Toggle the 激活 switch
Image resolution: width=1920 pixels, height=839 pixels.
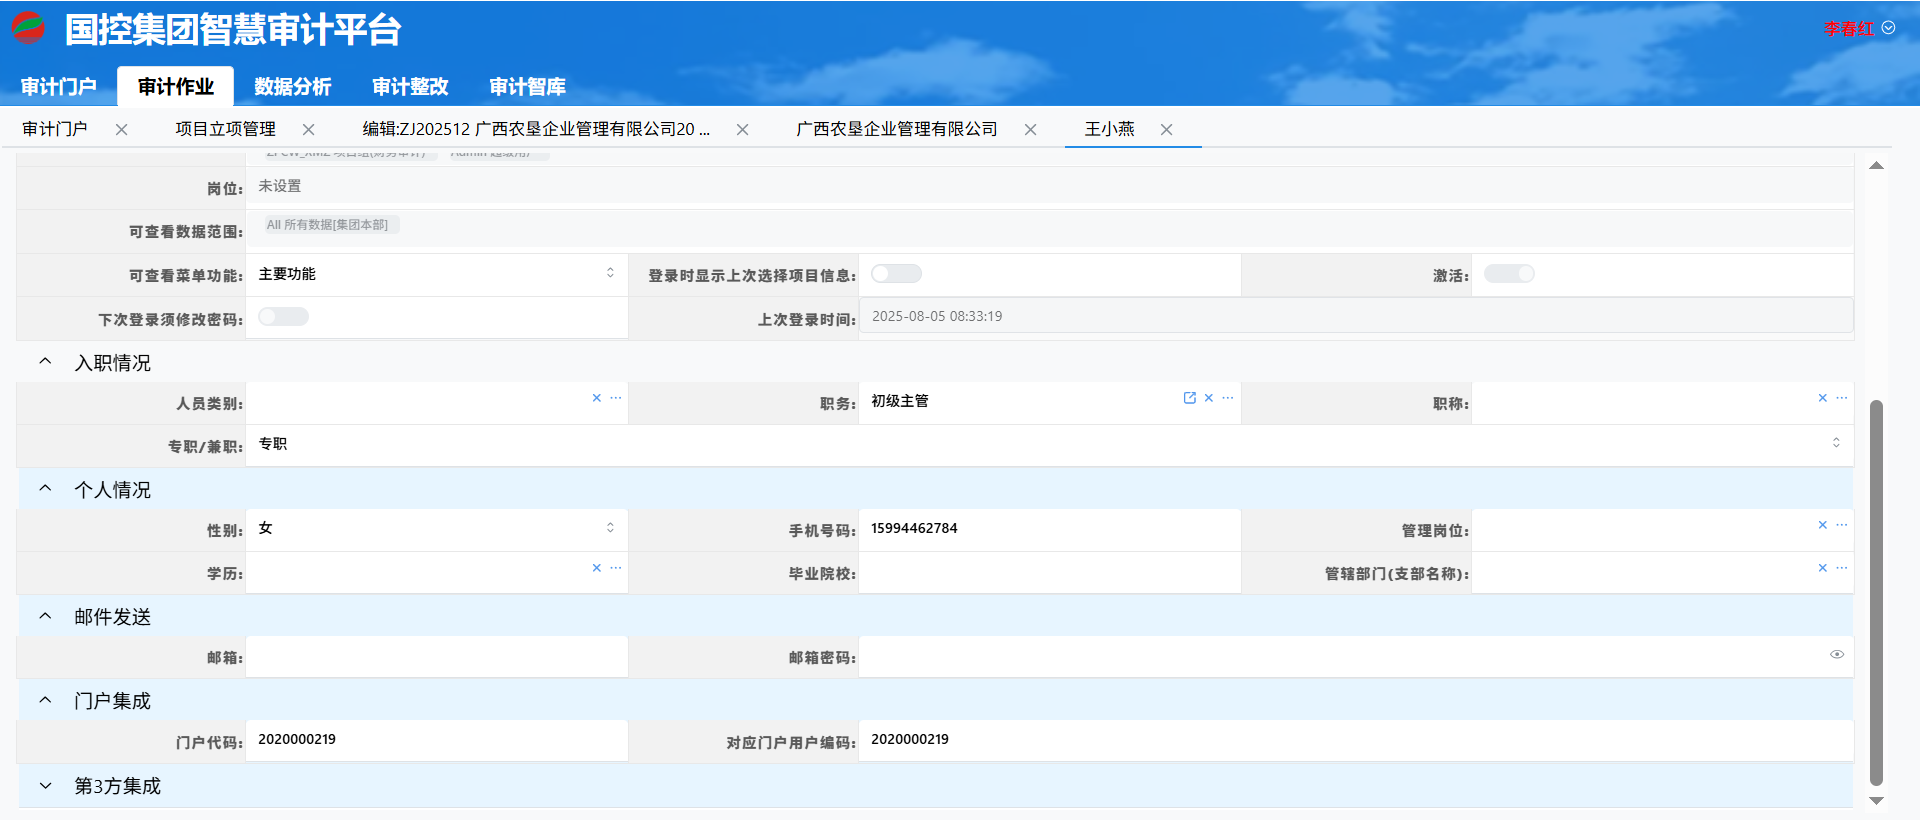1508,274
